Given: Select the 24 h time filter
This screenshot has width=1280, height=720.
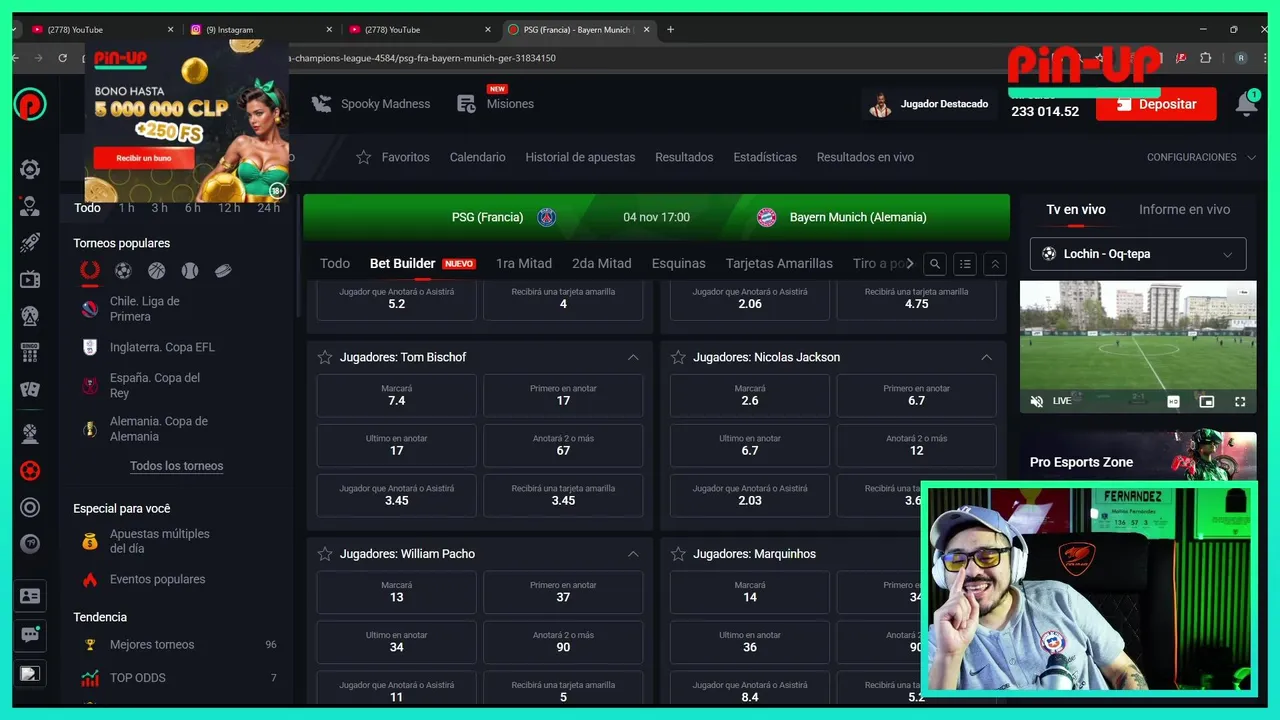Looking at the screenshot, I should click(268, 208).
